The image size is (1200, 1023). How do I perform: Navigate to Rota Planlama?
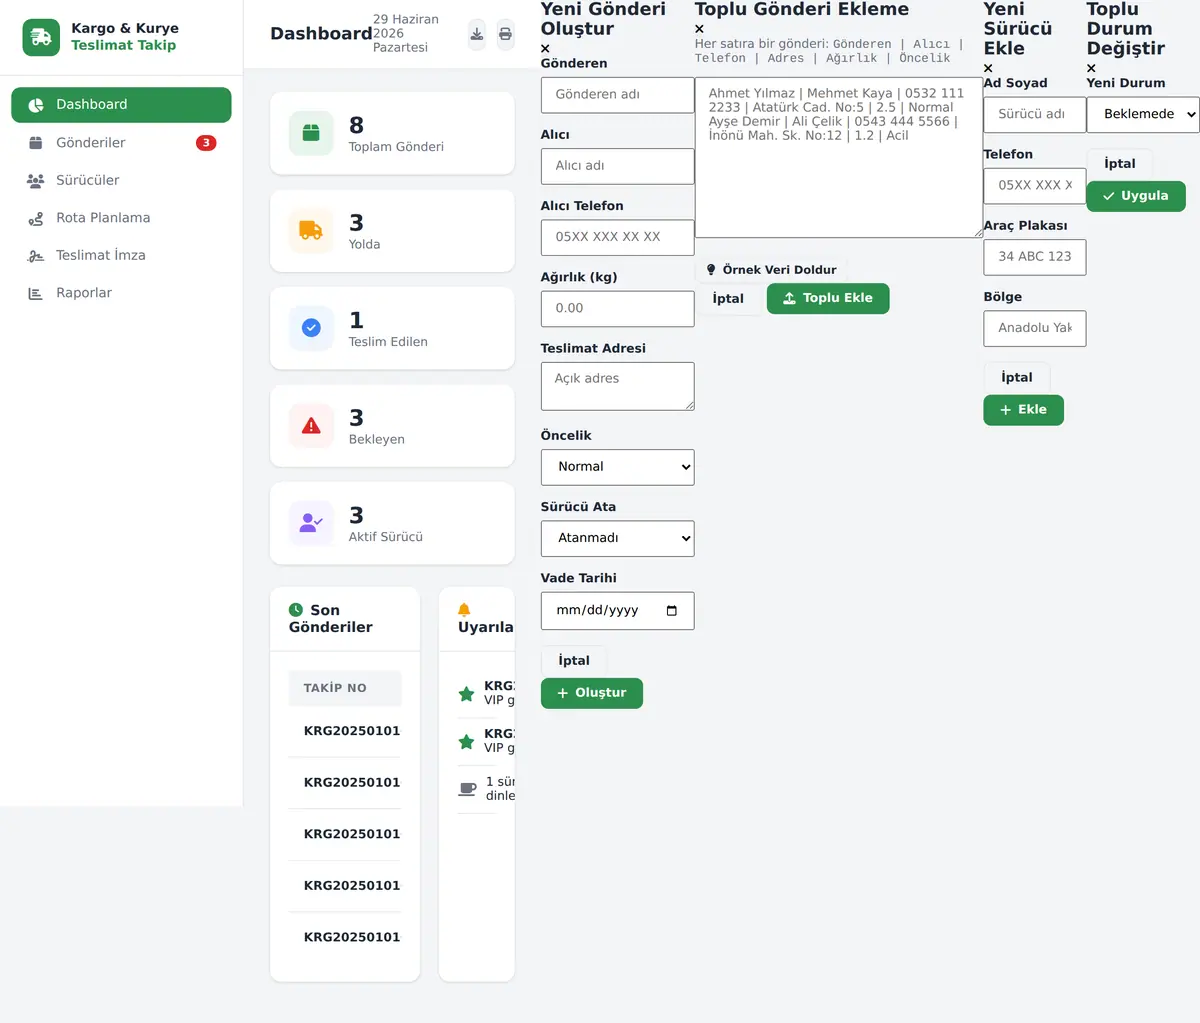tap(121, 218)
